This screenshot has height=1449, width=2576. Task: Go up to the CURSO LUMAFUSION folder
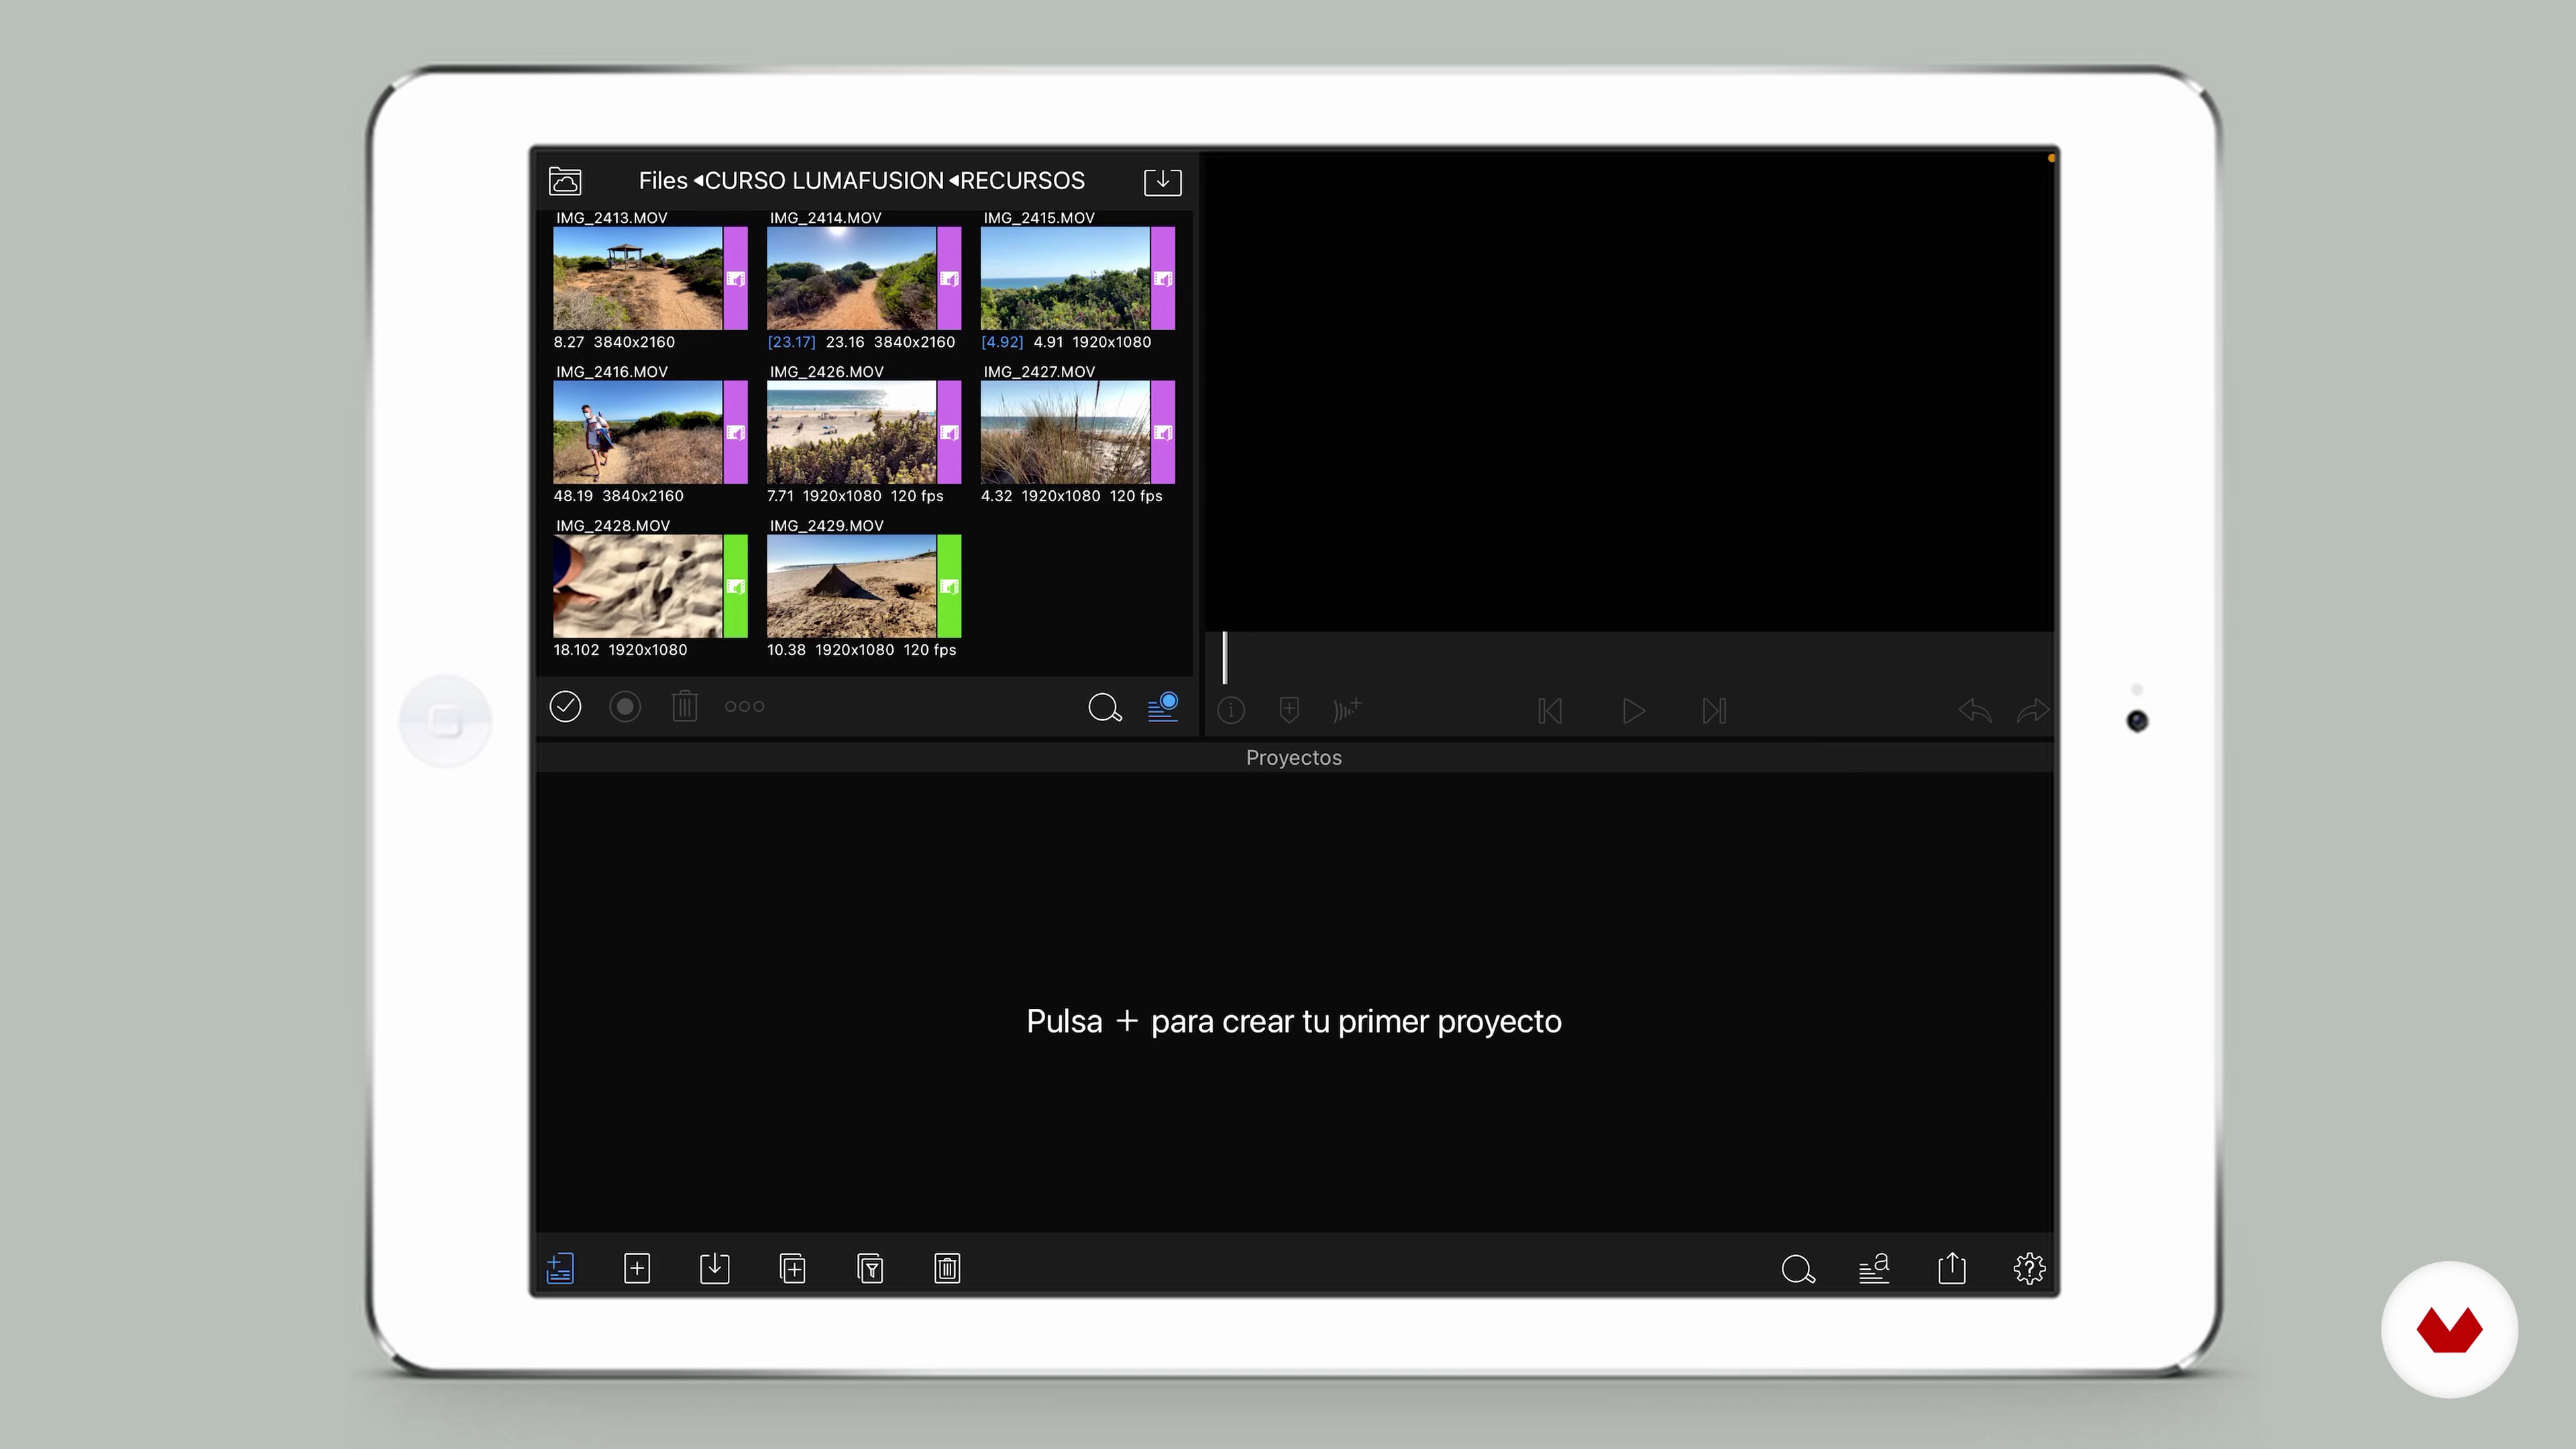pyautogui.click(x=823, y=181)
